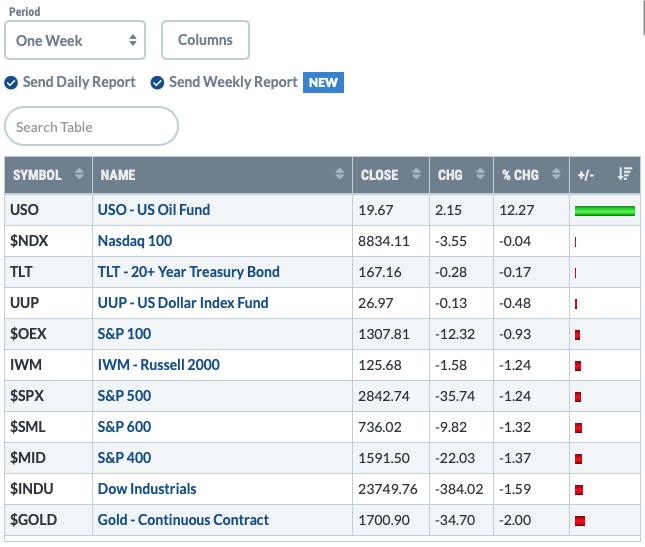Click the close value 1700.90
The width and height of the screenshot is (645, 547).
[x=384, y=520]
